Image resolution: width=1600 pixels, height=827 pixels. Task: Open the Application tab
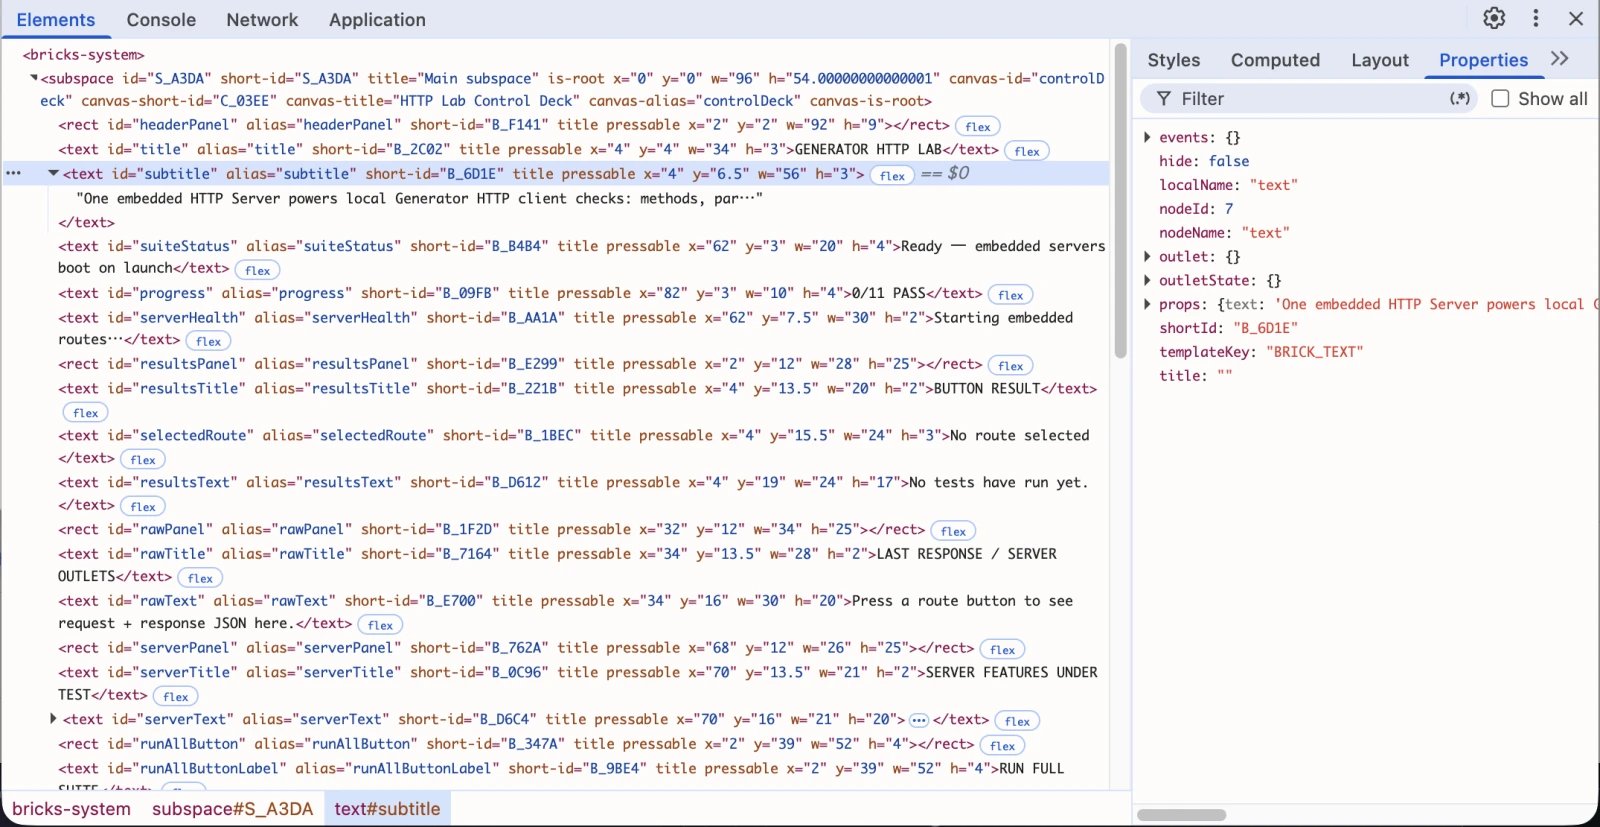point(377,20)
